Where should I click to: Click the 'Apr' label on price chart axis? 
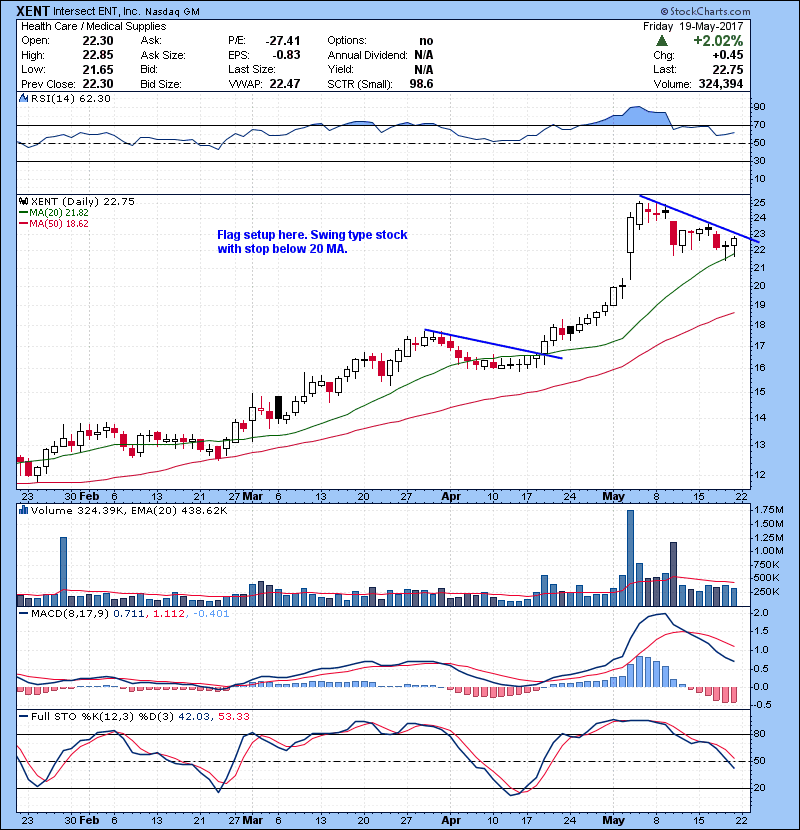451,497
